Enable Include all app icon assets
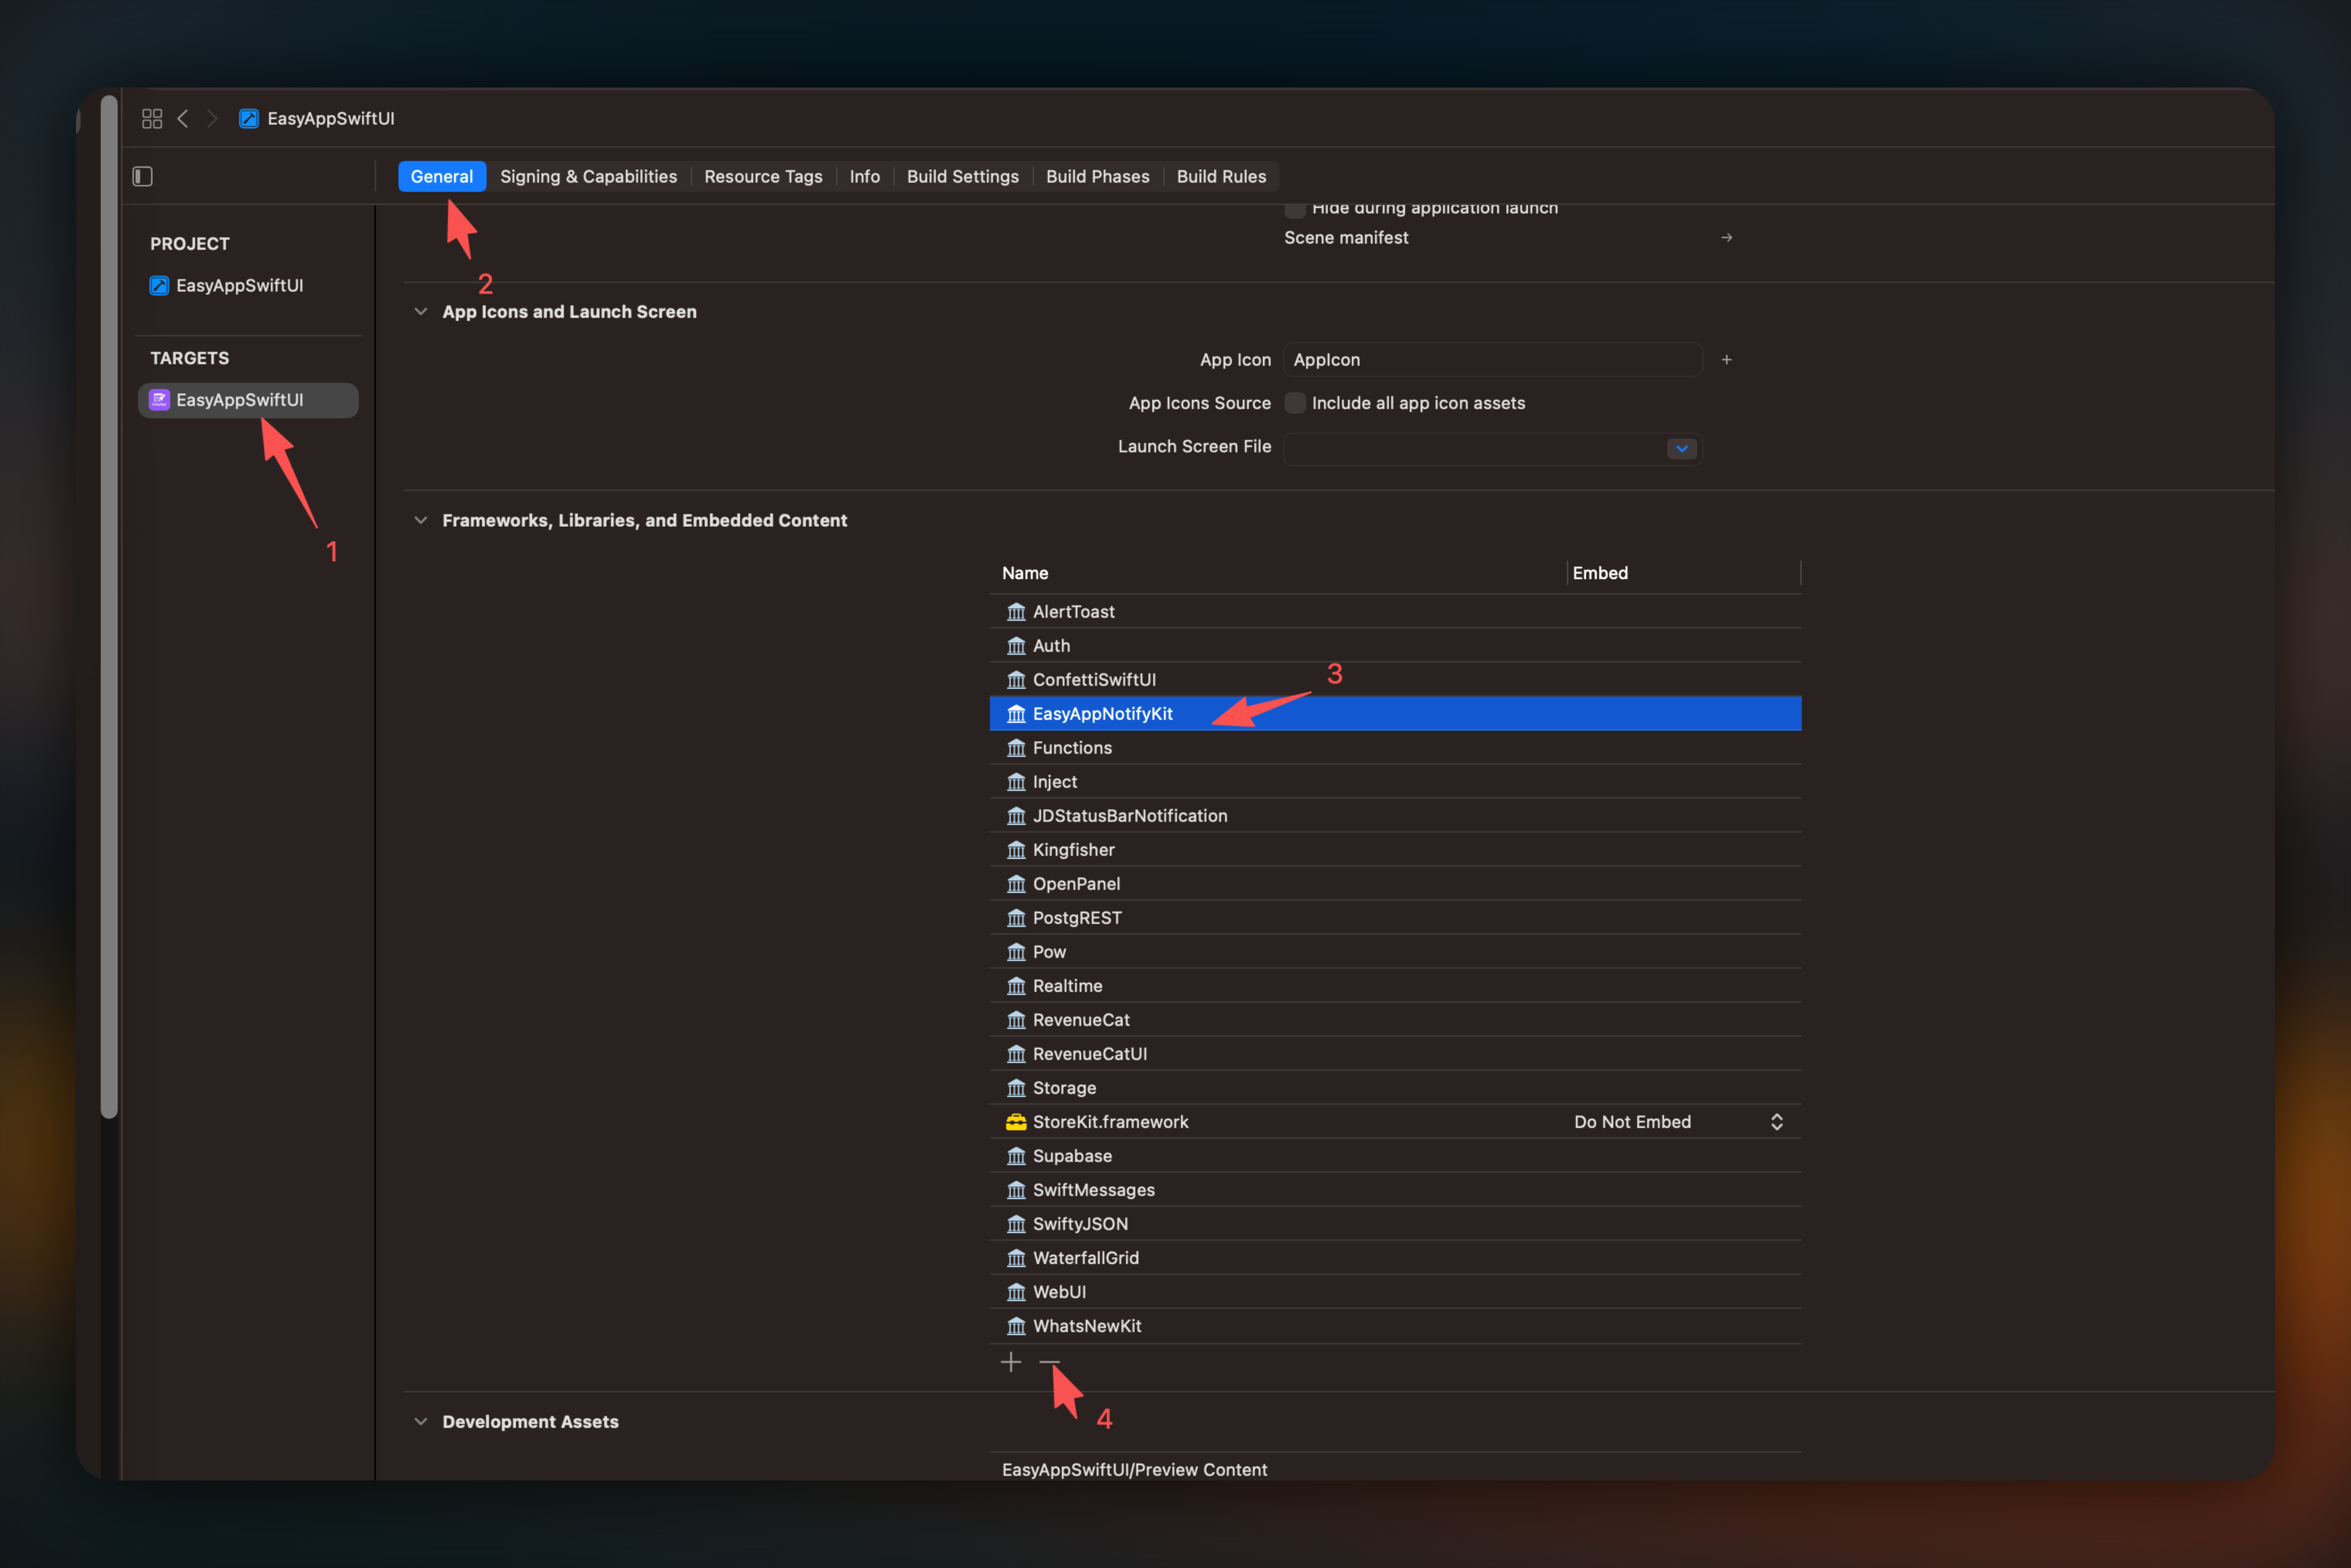The image size is (2351, 1568). (x=1295, y=403)
